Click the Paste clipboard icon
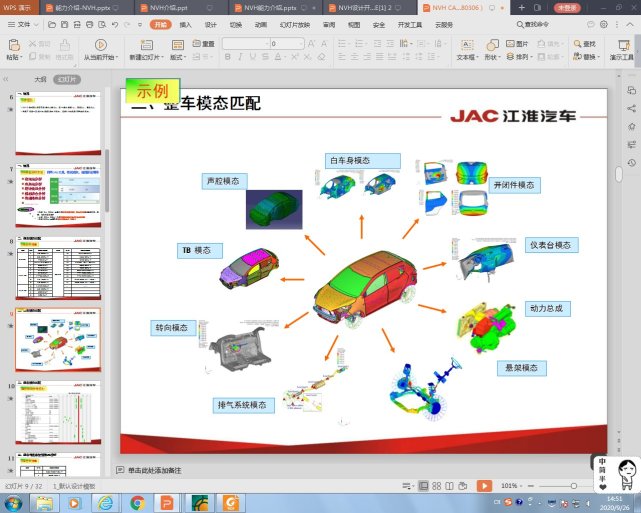The width and height of the screenshot is (641, 513). 14,45
